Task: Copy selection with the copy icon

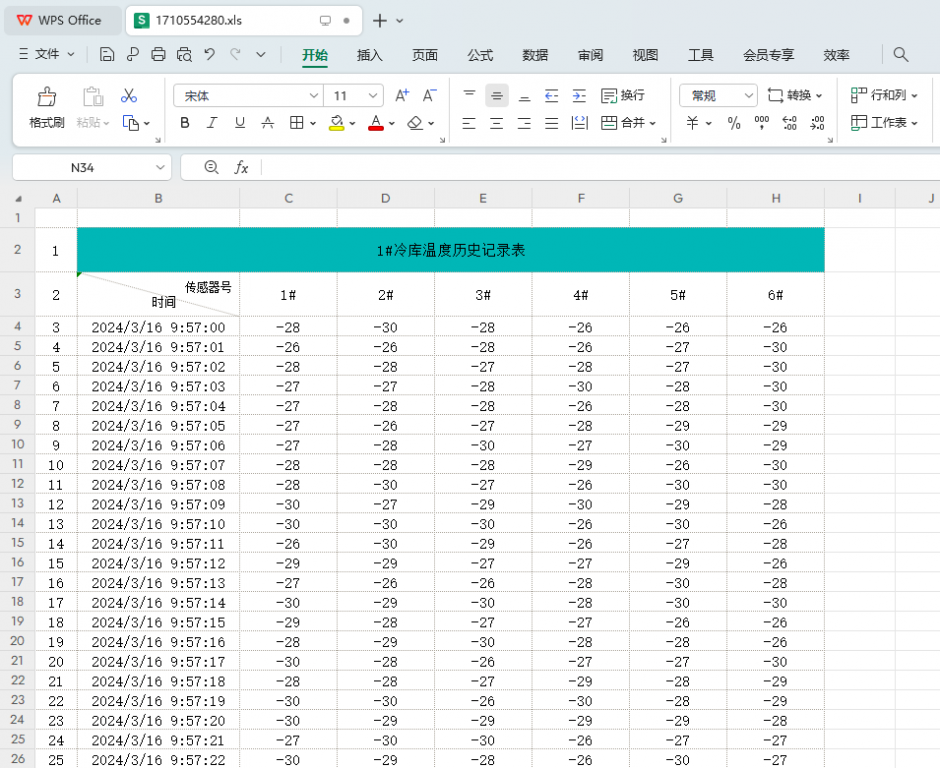Action: 131,123
